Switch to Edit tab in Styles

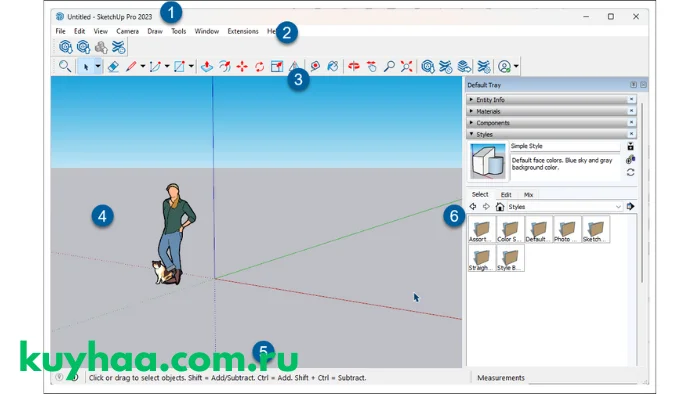[x=506, y=195]
